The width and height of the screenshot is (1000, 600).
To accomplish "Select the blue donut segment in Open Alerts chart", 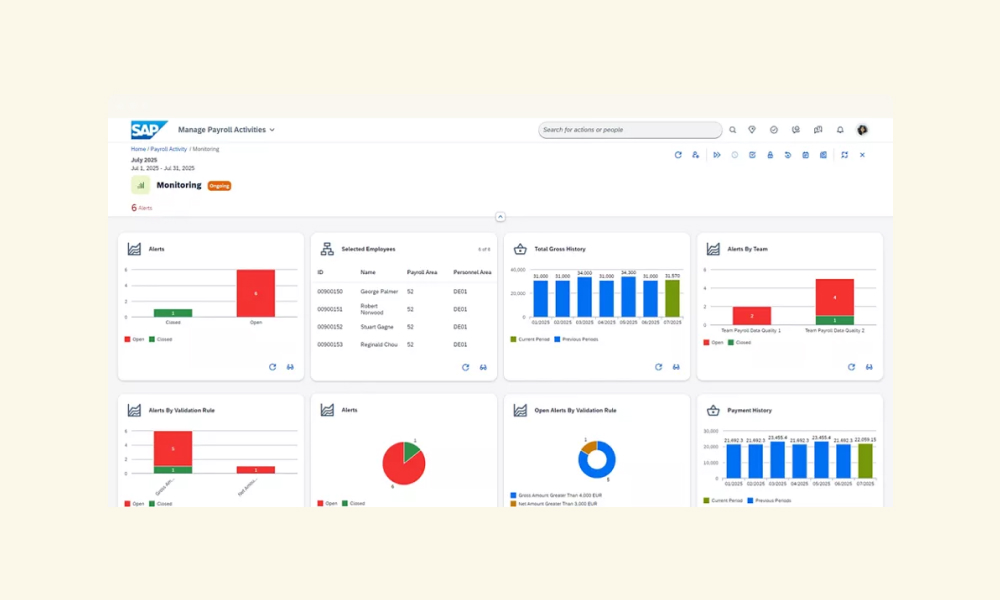I will pos(609,469).
